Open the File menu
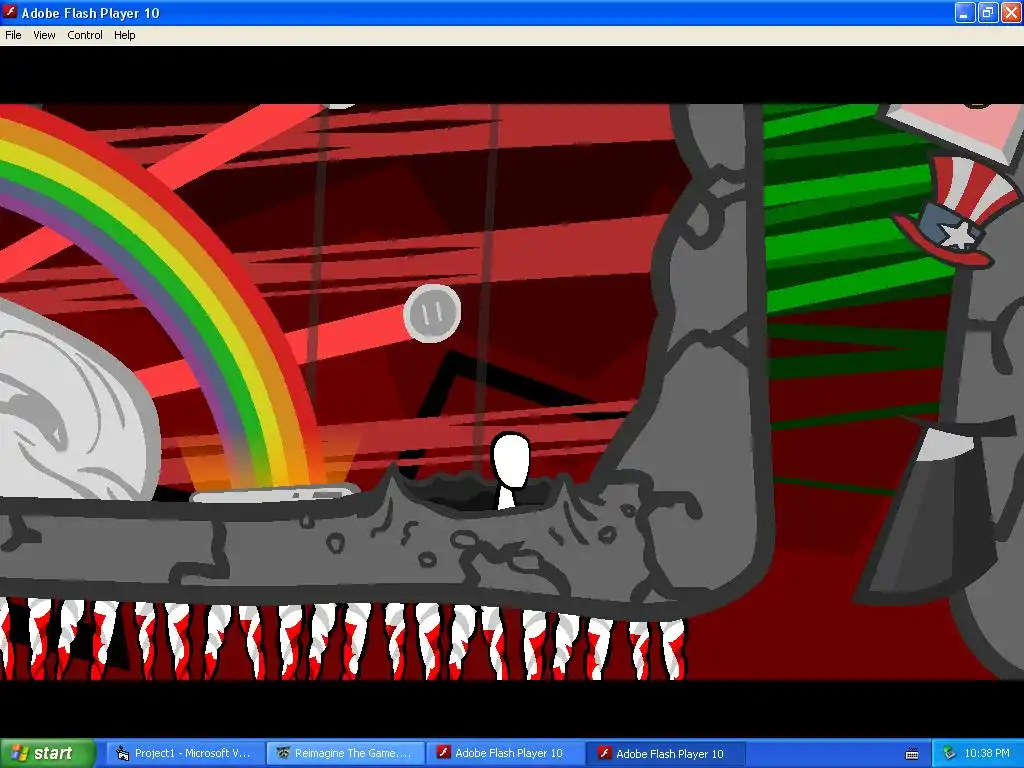Viewport: 1024px width, 768px height. (x=13, y=35)
